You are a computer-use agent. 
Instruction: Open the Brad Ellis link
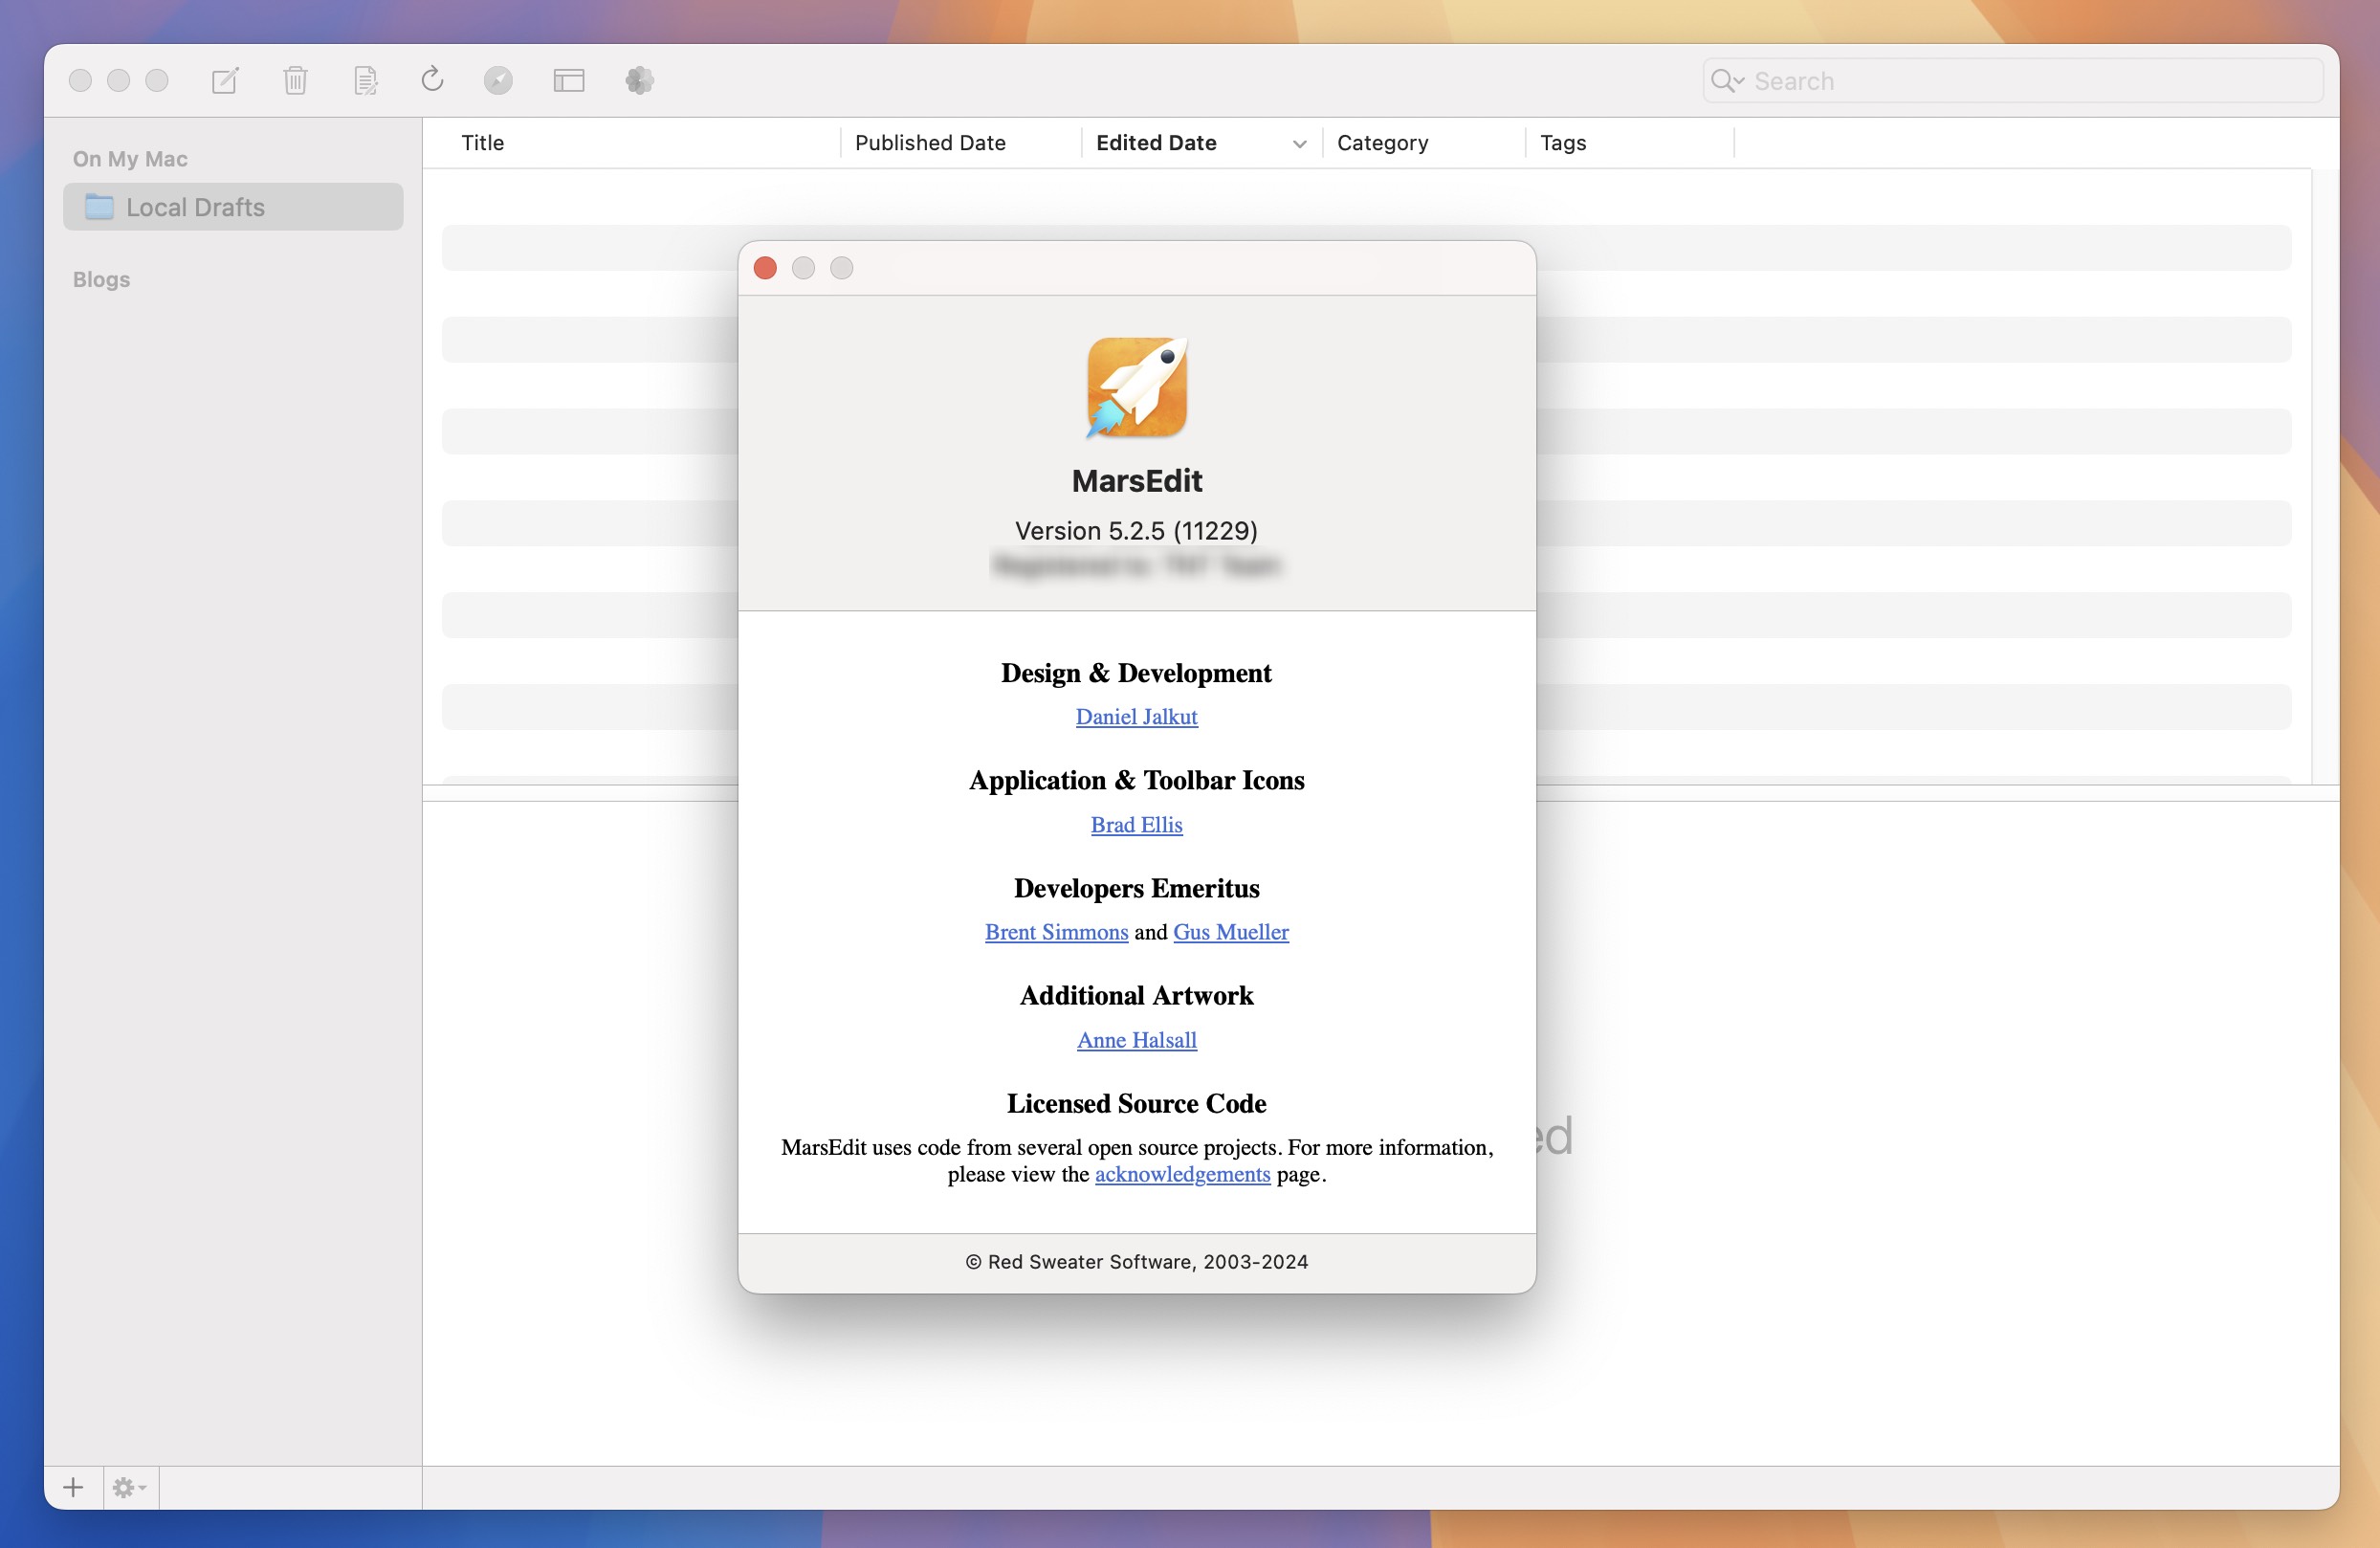1136,825
